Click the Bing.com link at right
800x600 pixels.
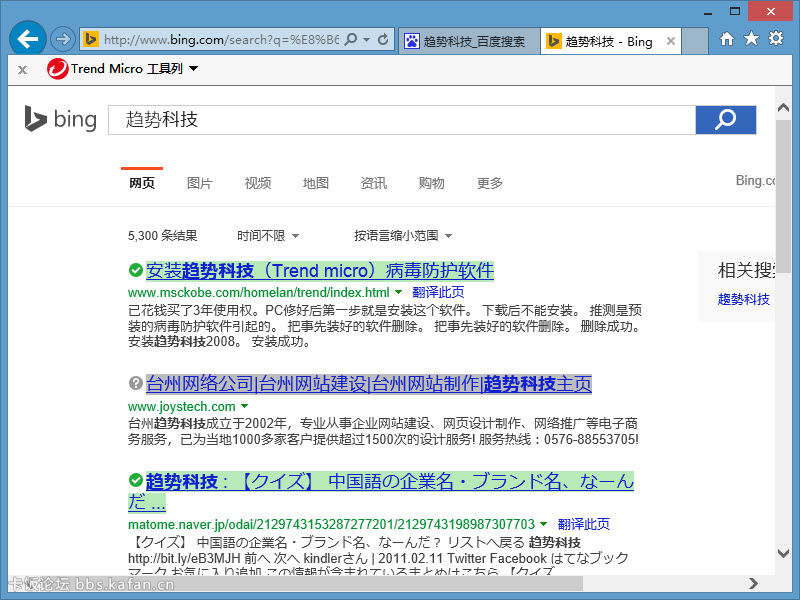click(755, 180)
